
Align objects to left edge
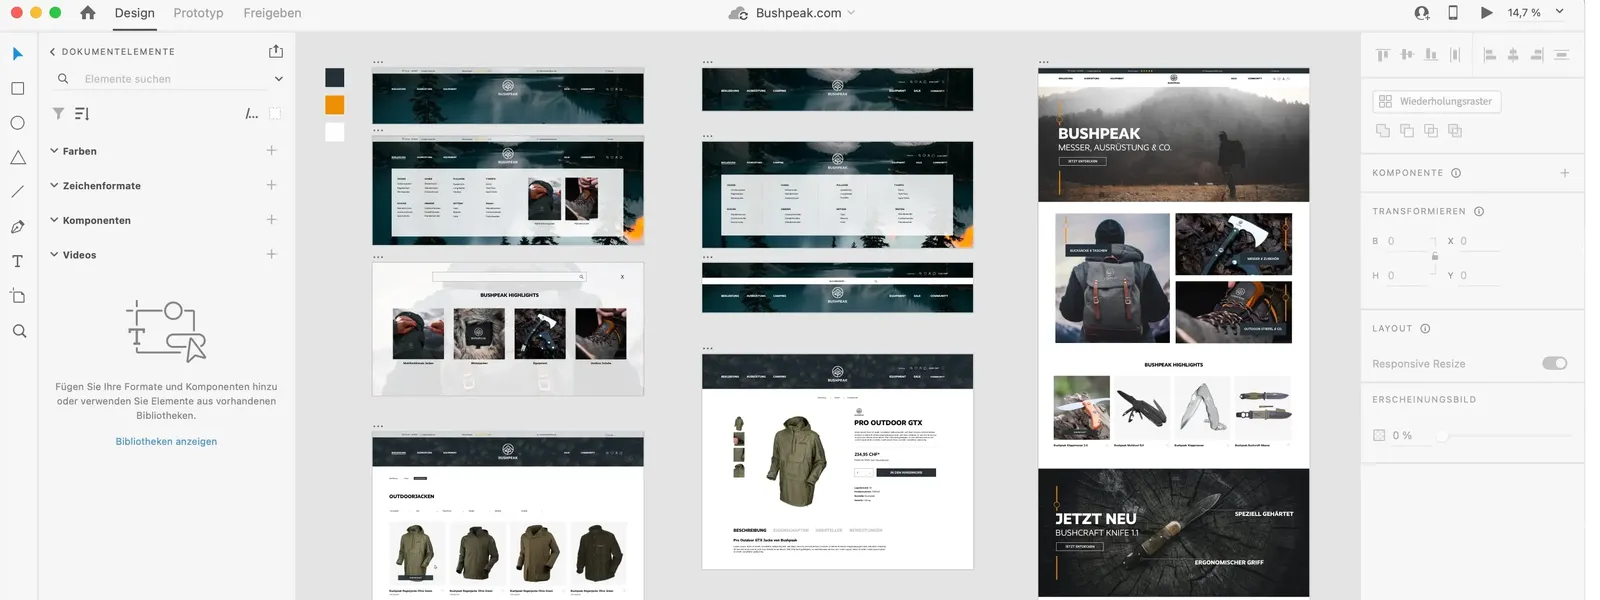pyautogui.click(x=1489, y=55)
